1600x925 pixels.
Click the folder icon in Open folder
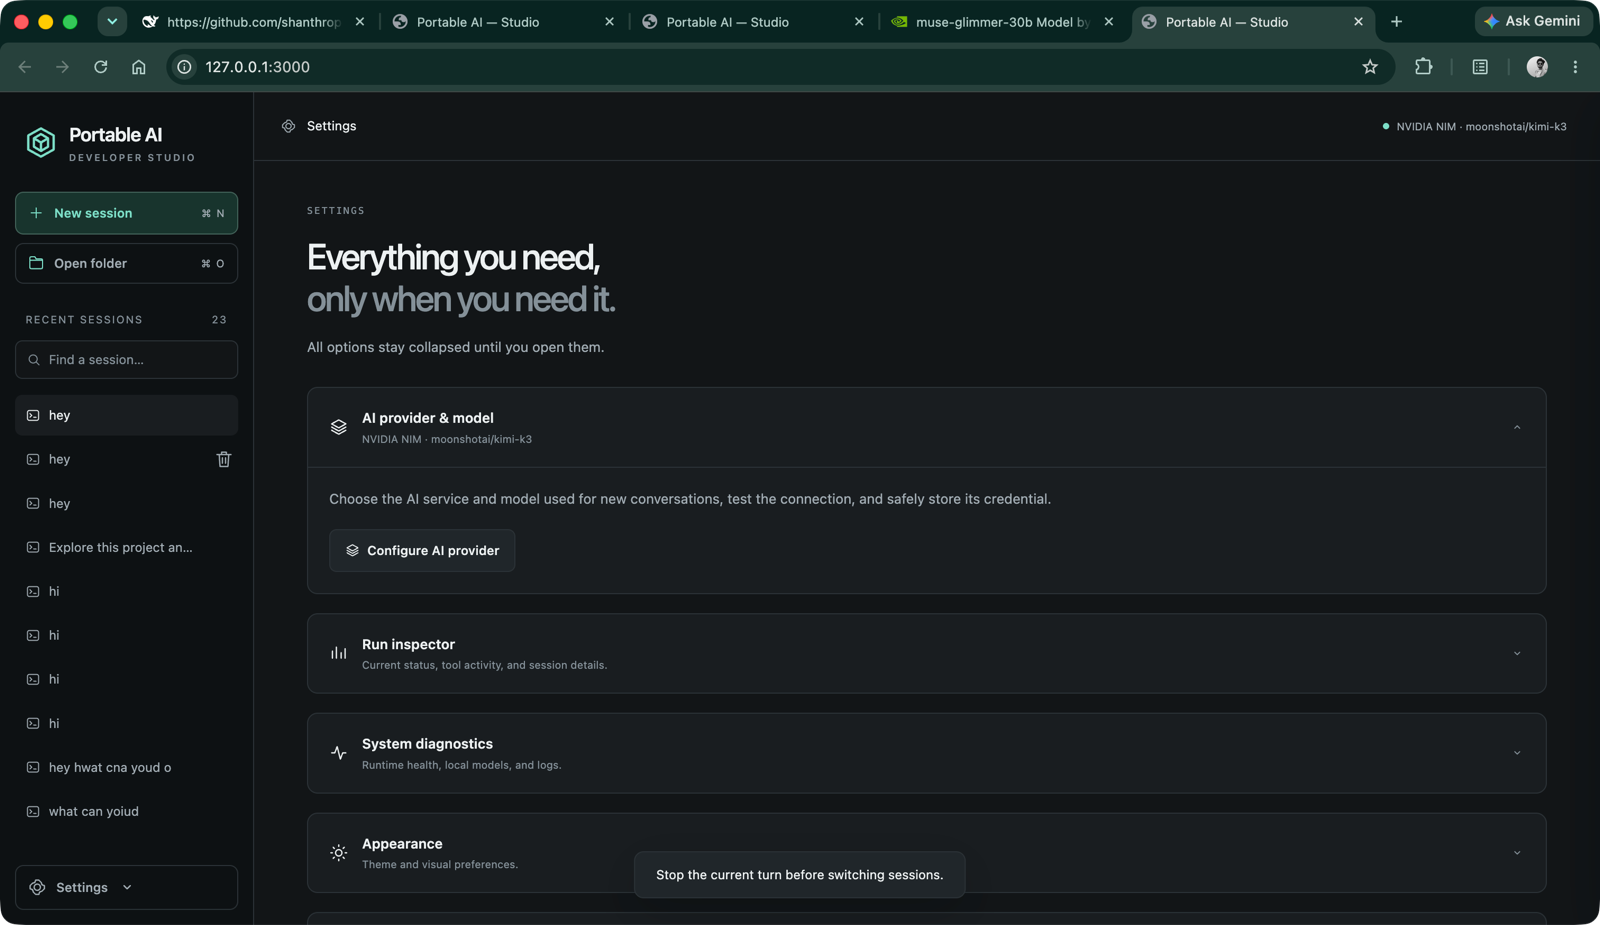(x=36, y=263)
